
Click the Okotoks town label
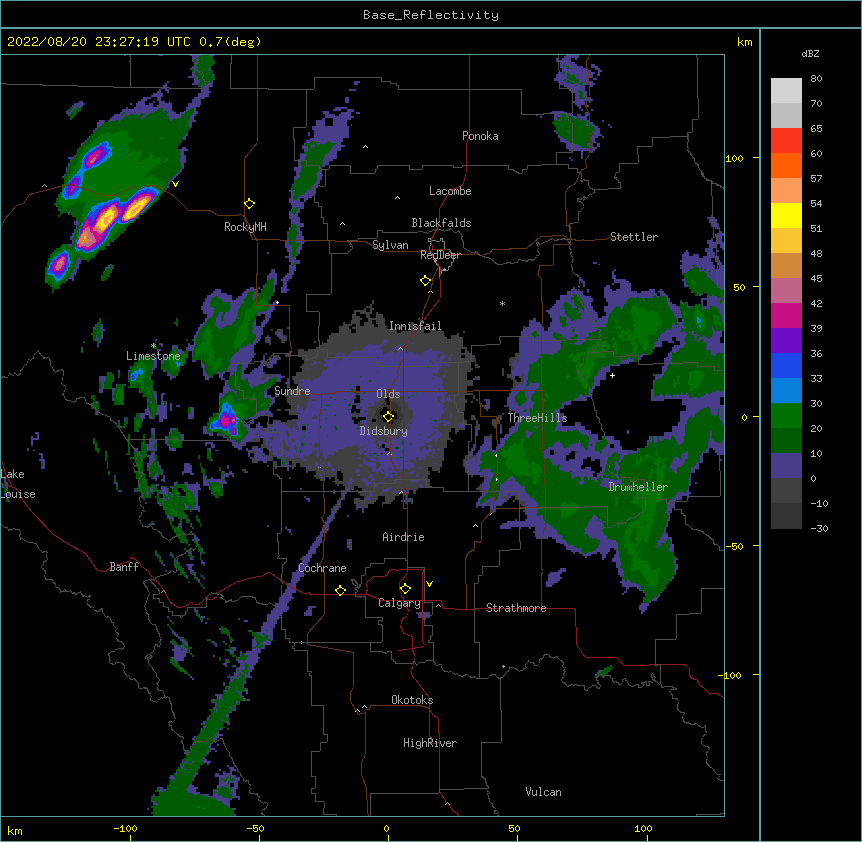tap(412, 700)
